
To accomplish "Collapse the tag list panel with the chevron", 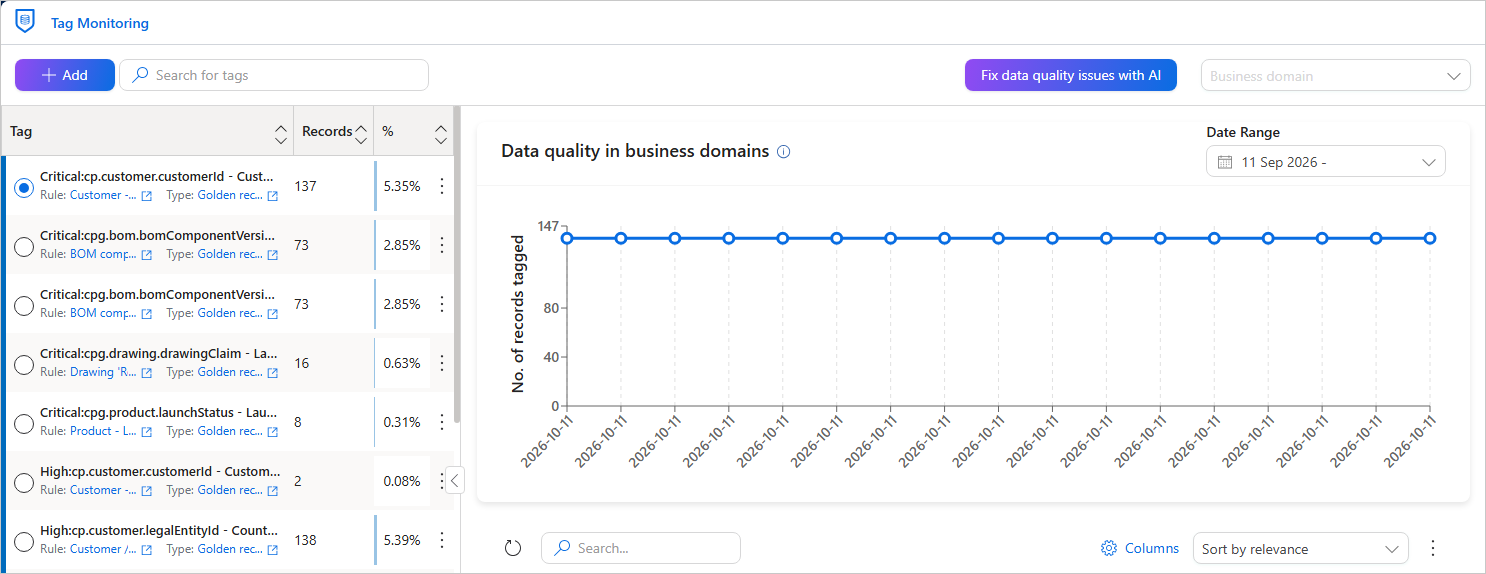I will pos(455,481).
